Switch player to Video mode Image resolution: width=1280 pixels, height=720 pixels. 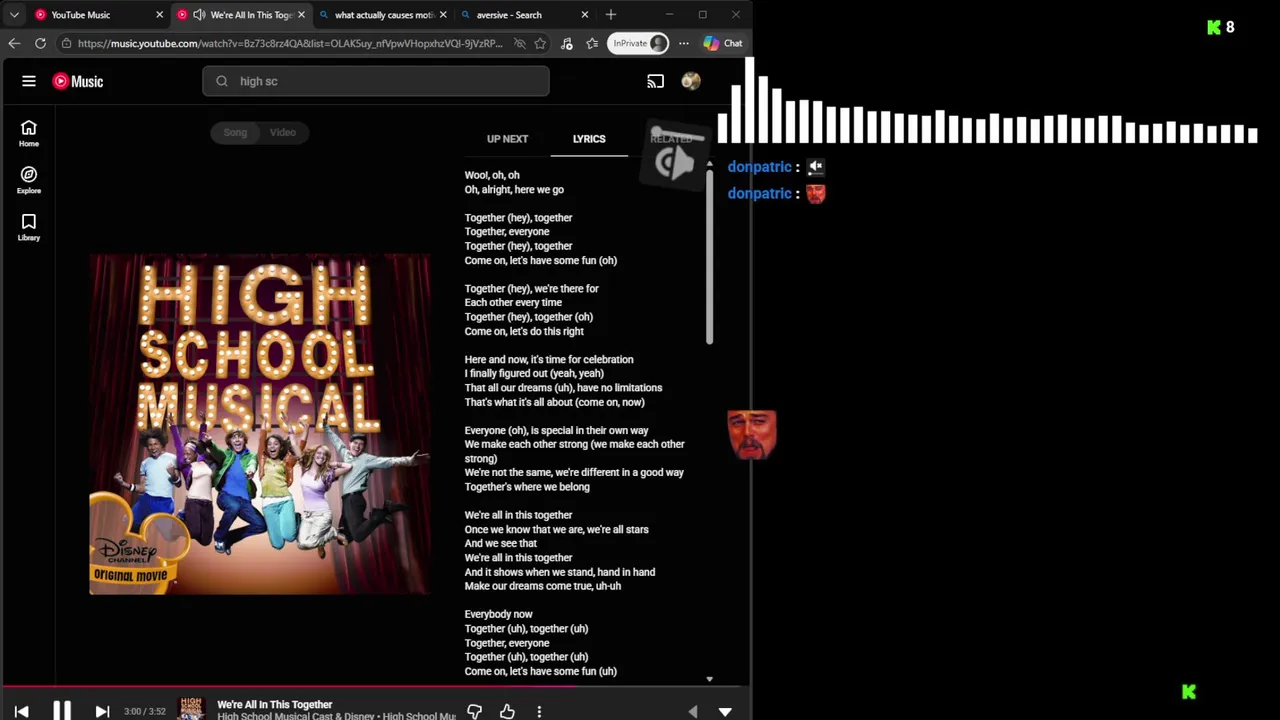tap(283, 132)
